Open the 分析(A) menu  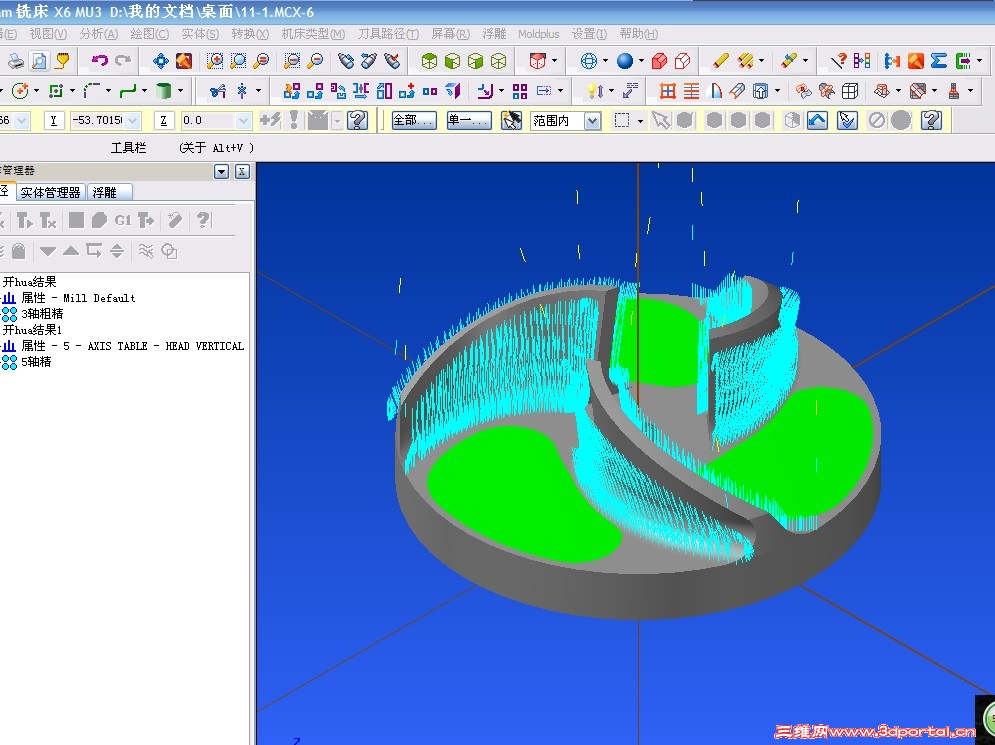click(x=98, y=34)
